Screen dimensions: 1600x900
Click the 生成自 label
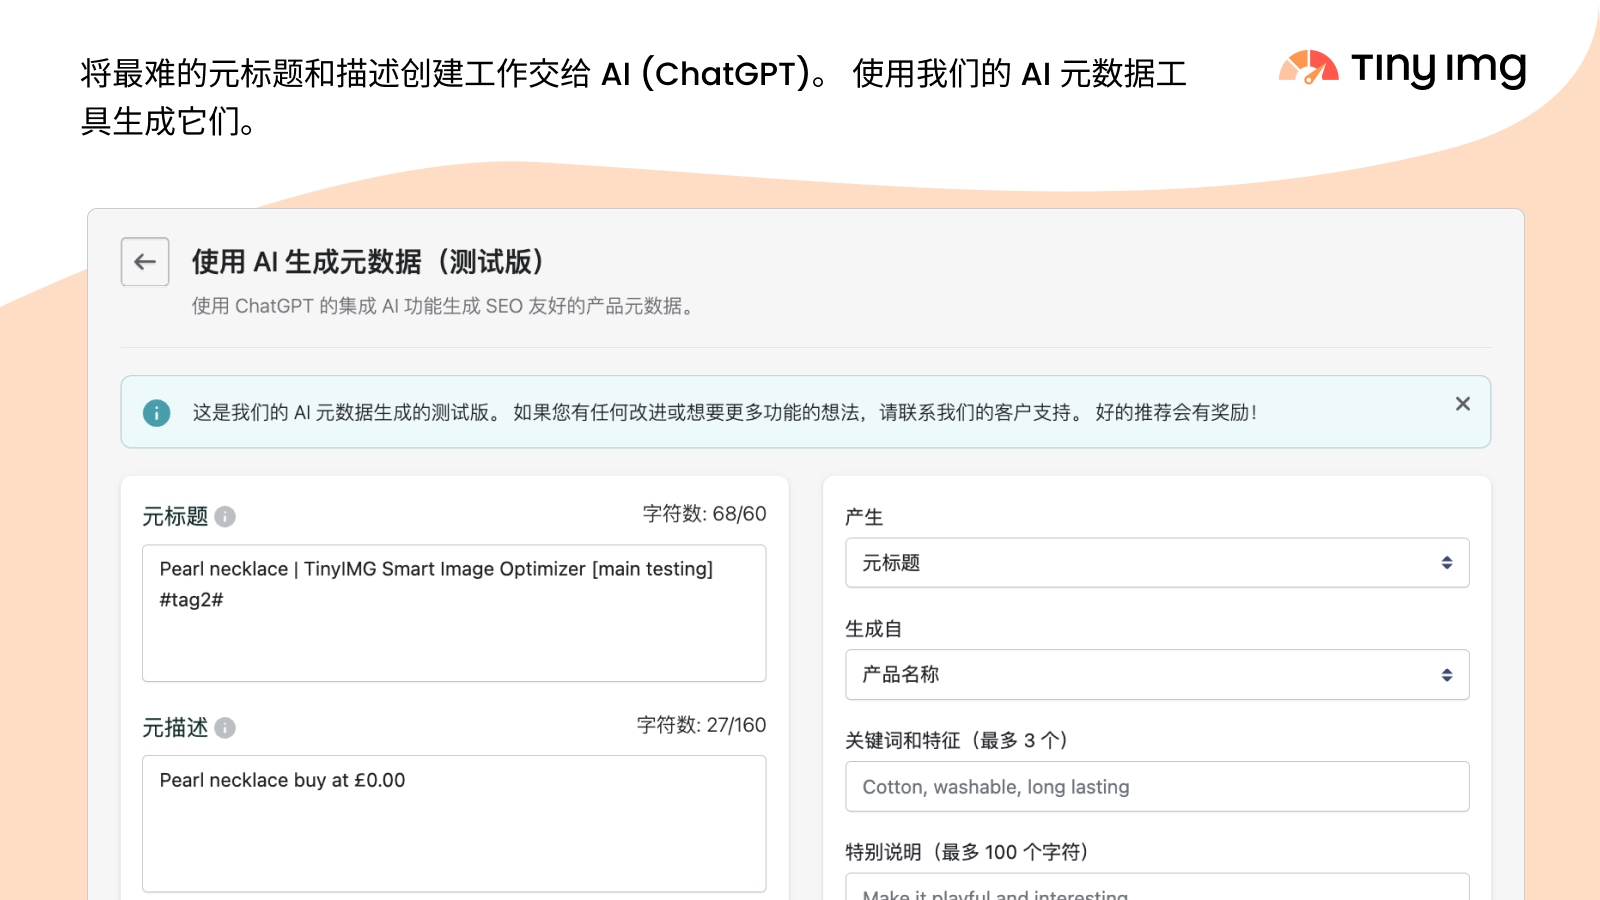pos(873,629)
